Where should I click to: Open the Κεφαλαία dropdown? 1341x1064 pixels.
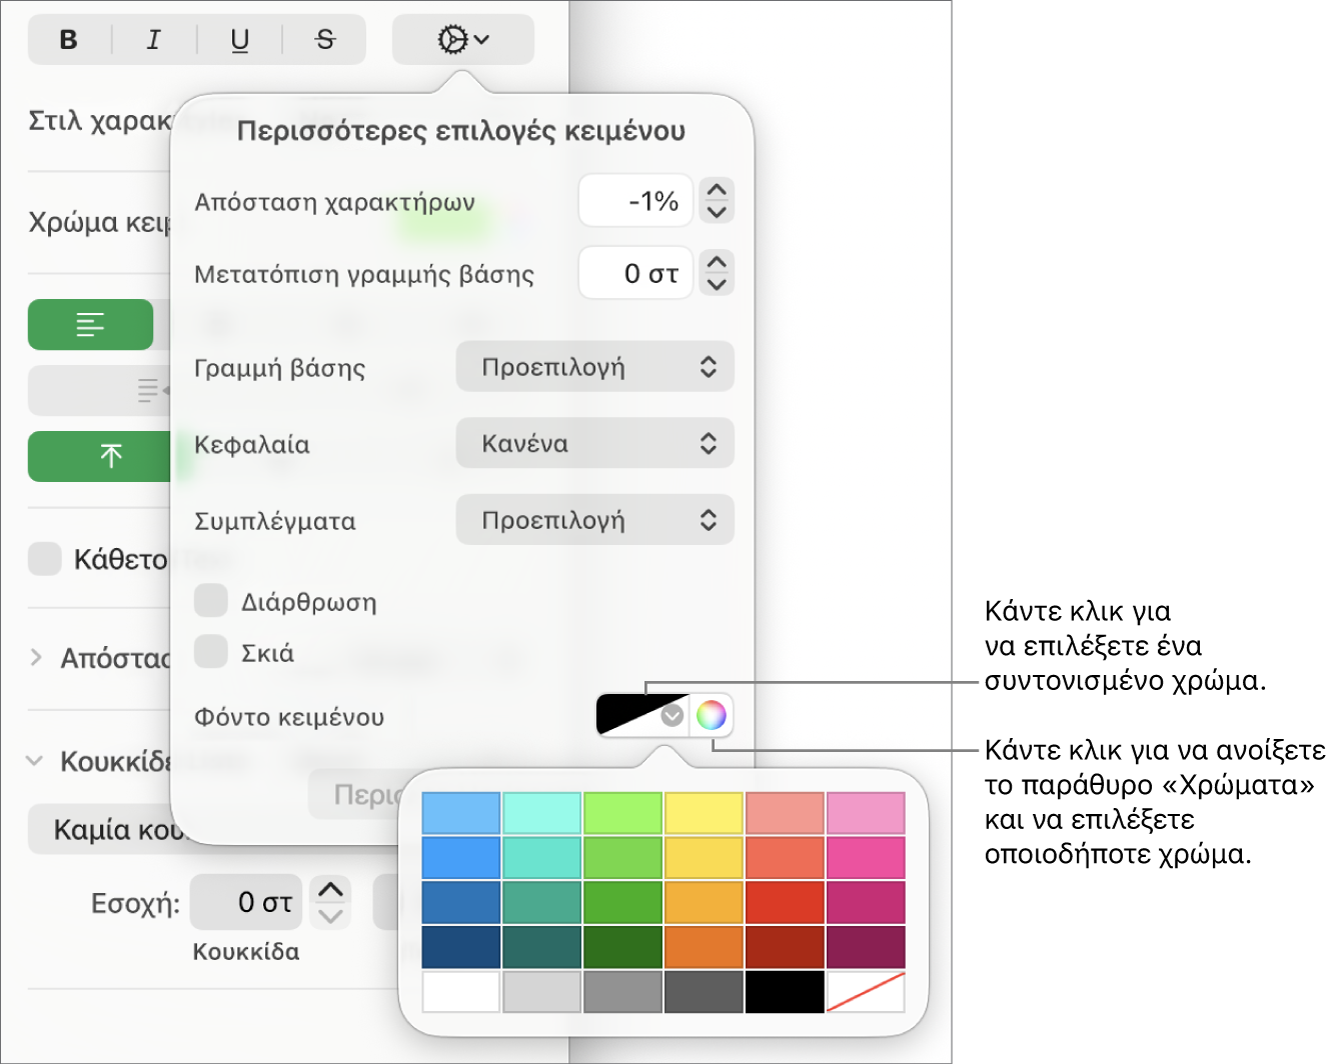(595, 443)
